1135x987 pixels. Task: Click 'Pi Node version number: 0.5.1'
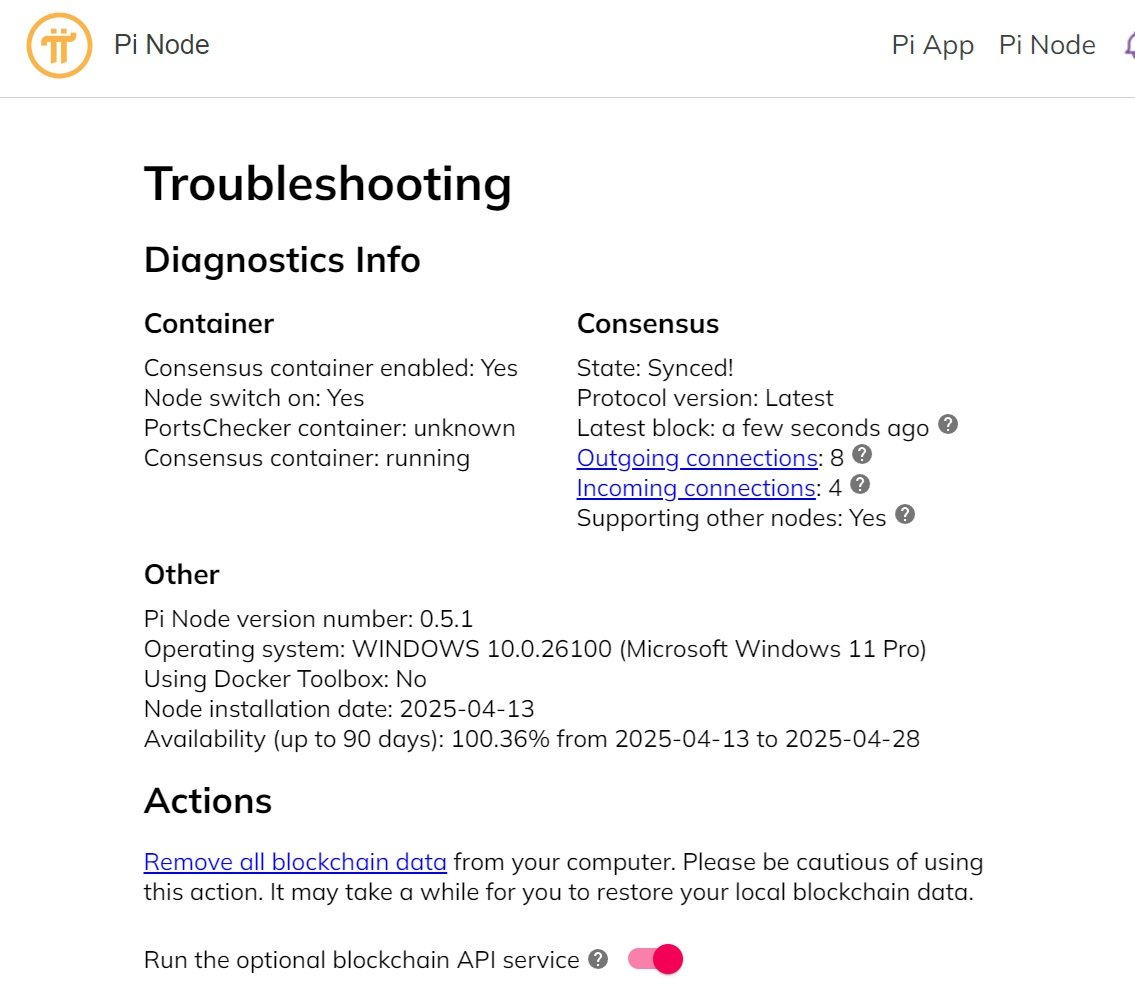308,619
